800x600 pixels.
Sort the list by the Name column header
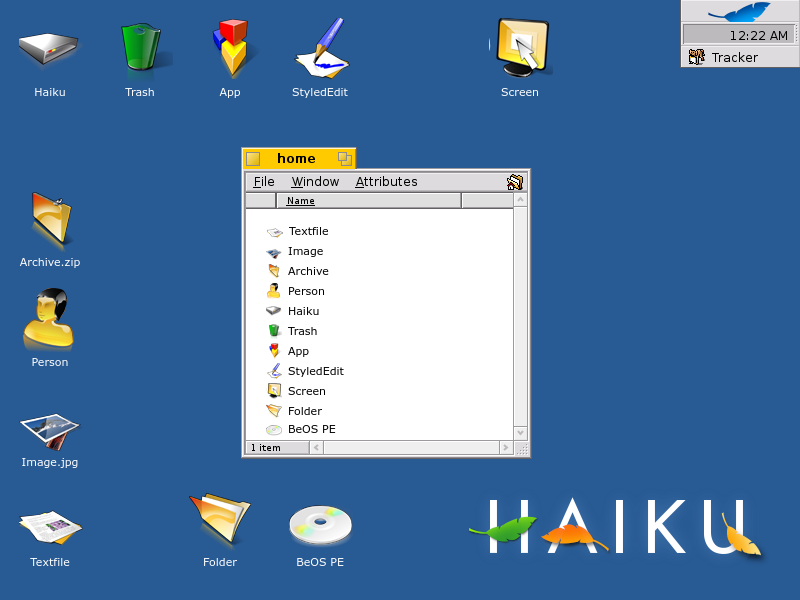[x=368, y=201]
